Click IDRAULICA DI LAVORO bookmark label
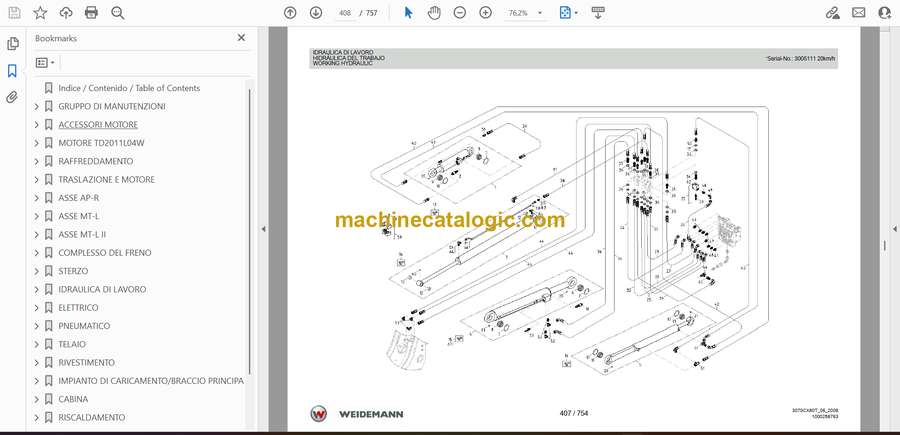900x435 pixels. [x=102, y=289]
